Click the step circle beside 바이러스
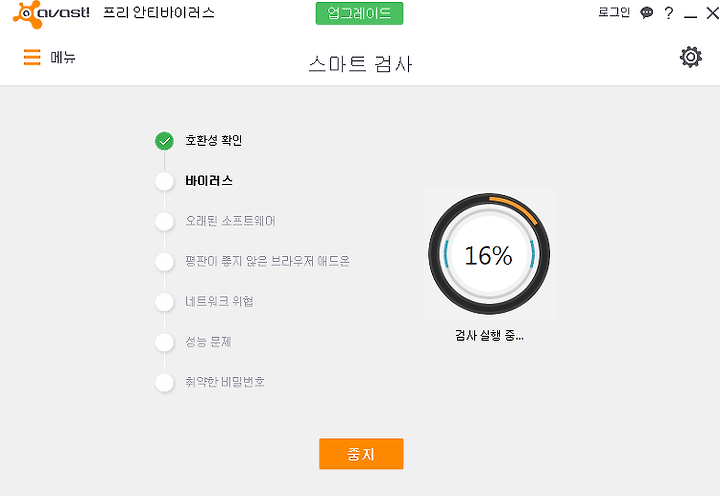 (x=164, y=181)
